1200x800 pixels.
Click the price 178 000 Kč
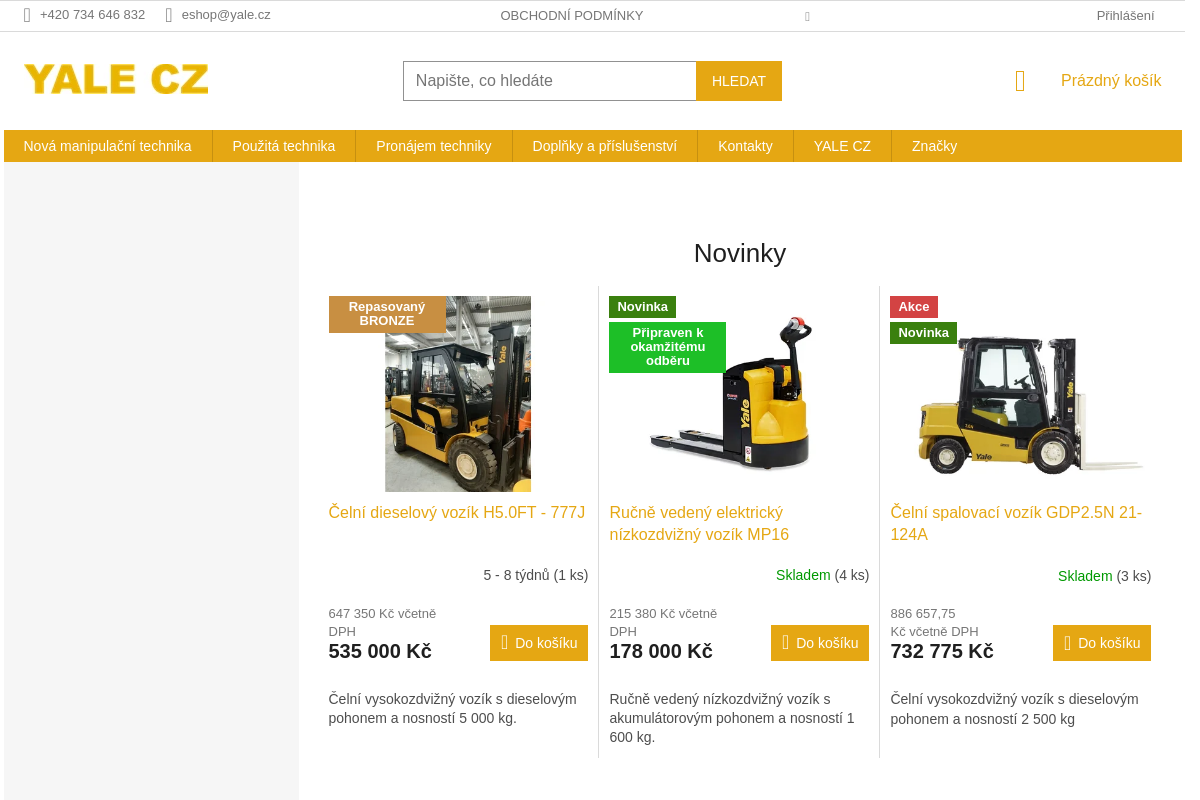click(661, 651)
